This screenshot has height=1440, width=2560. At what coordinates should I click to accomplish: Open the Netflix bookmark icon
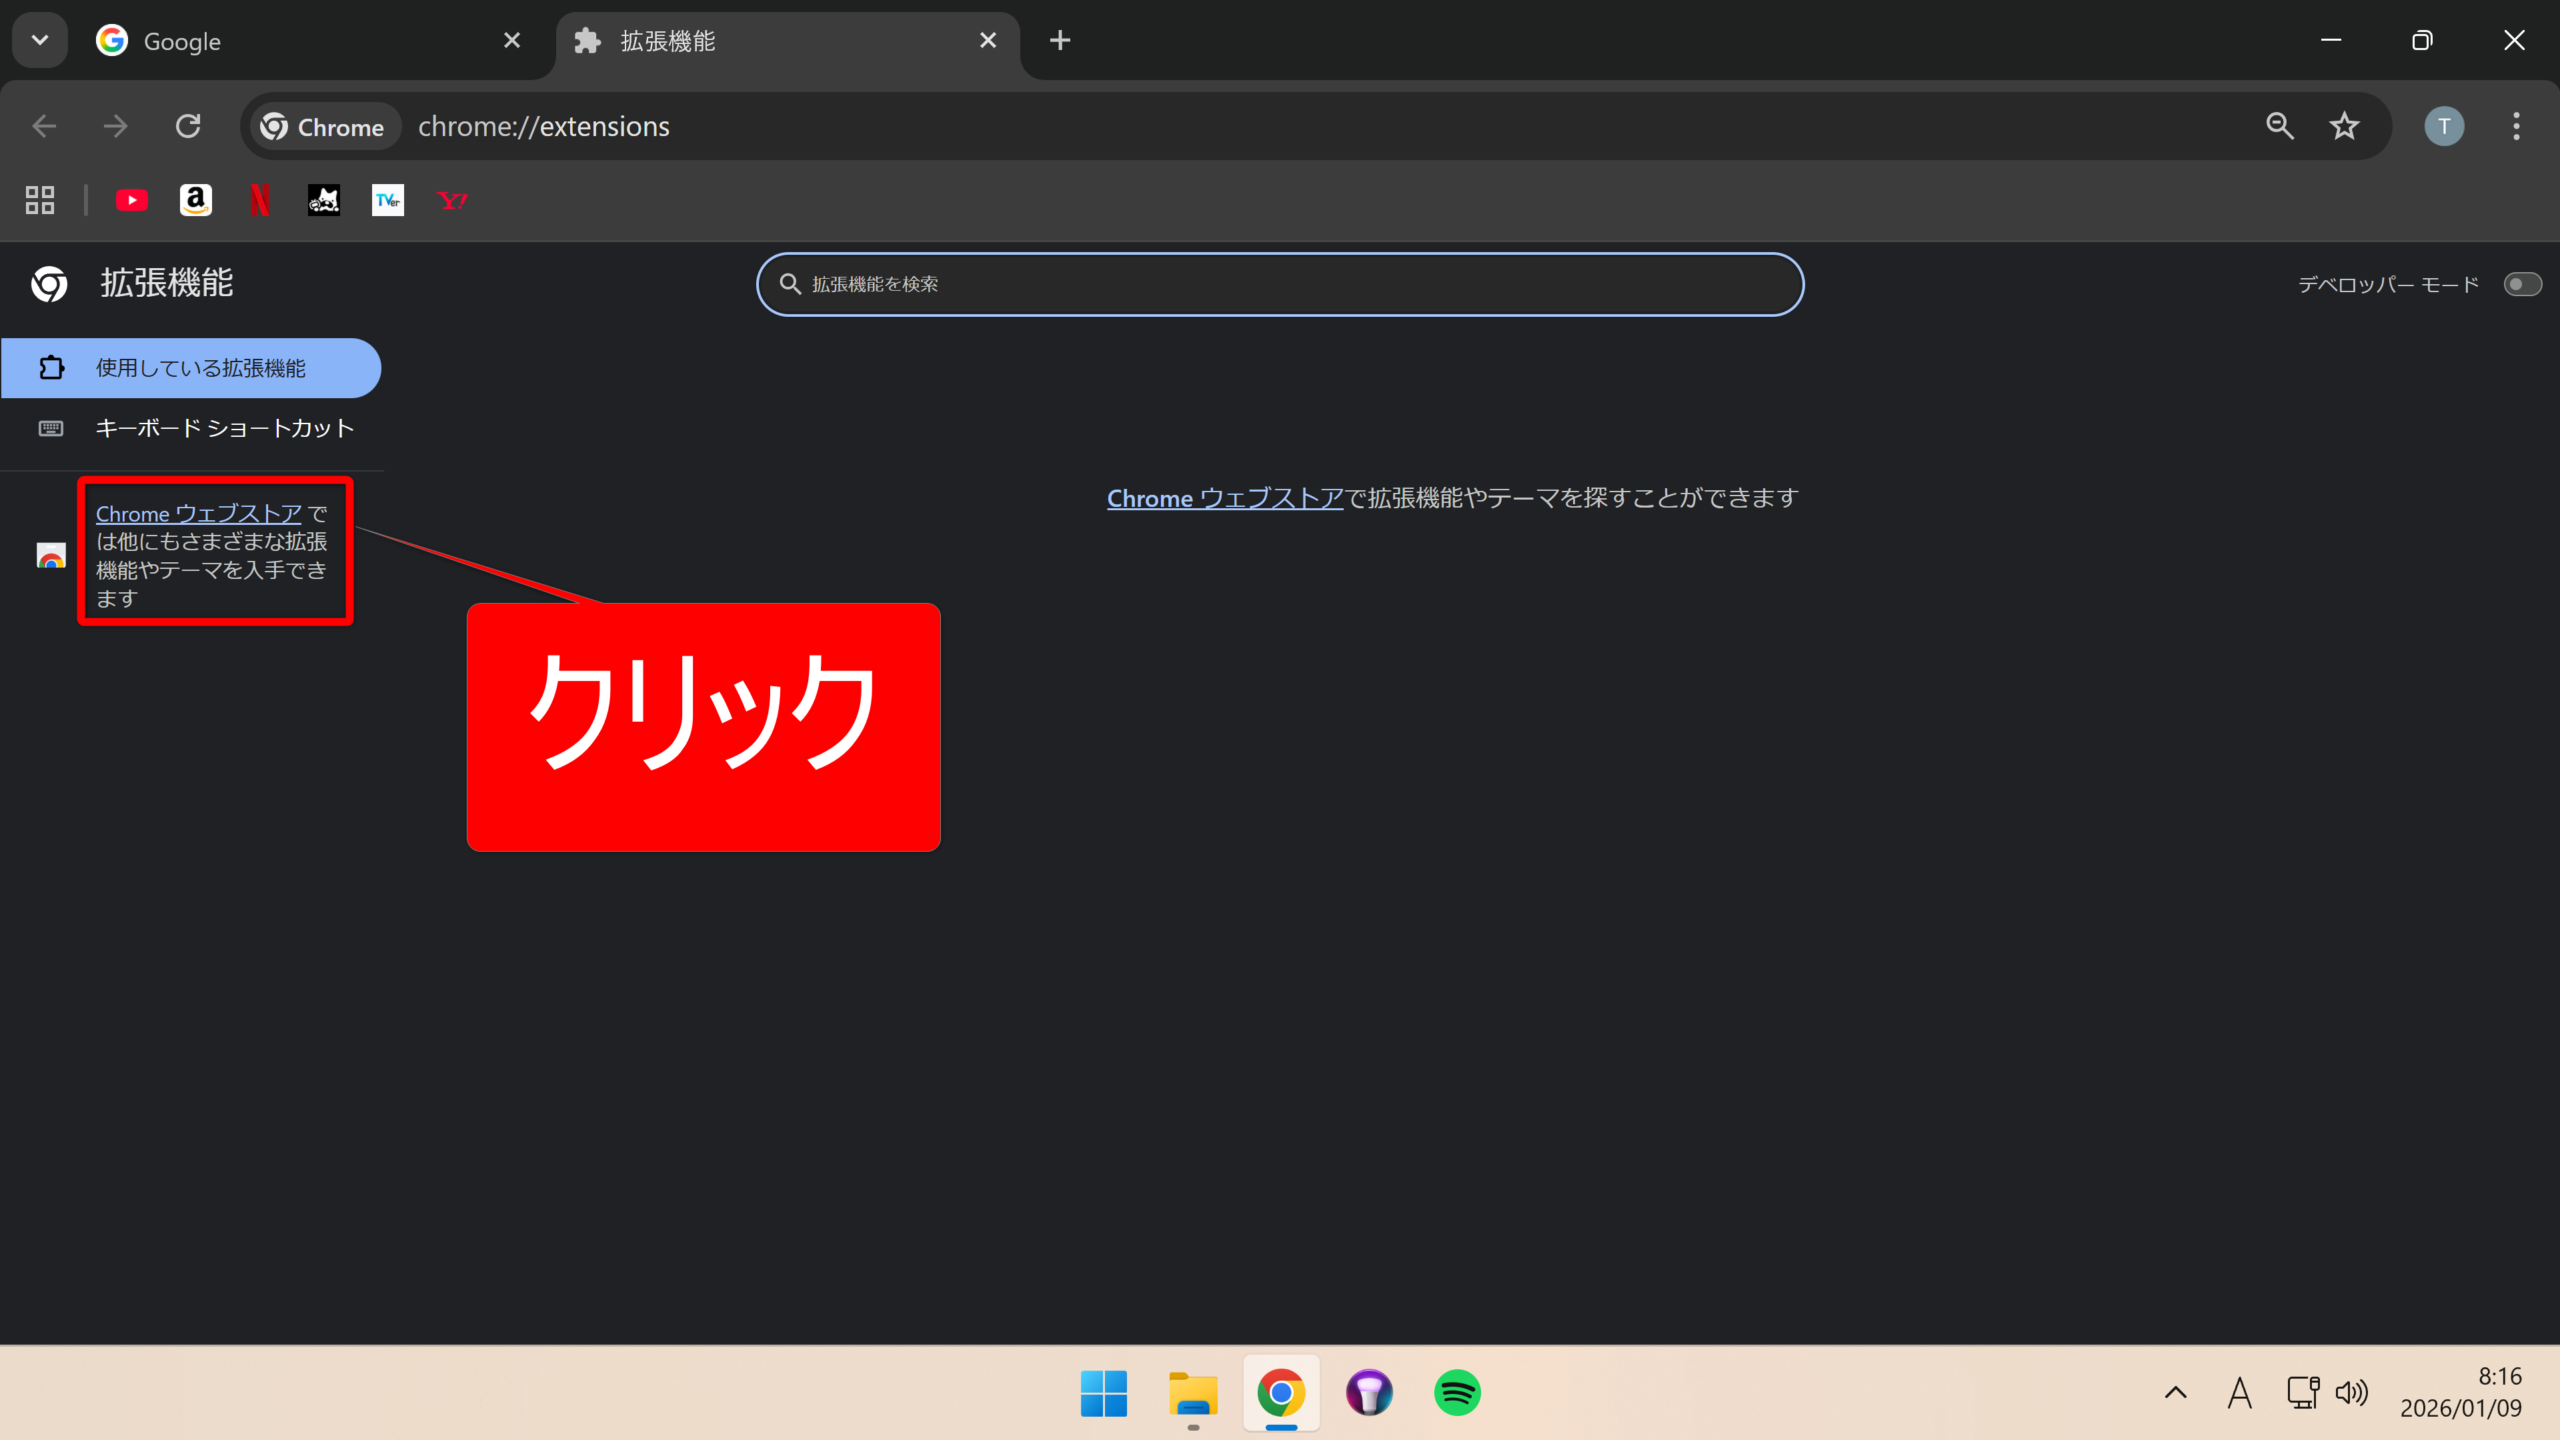[260, 201]
